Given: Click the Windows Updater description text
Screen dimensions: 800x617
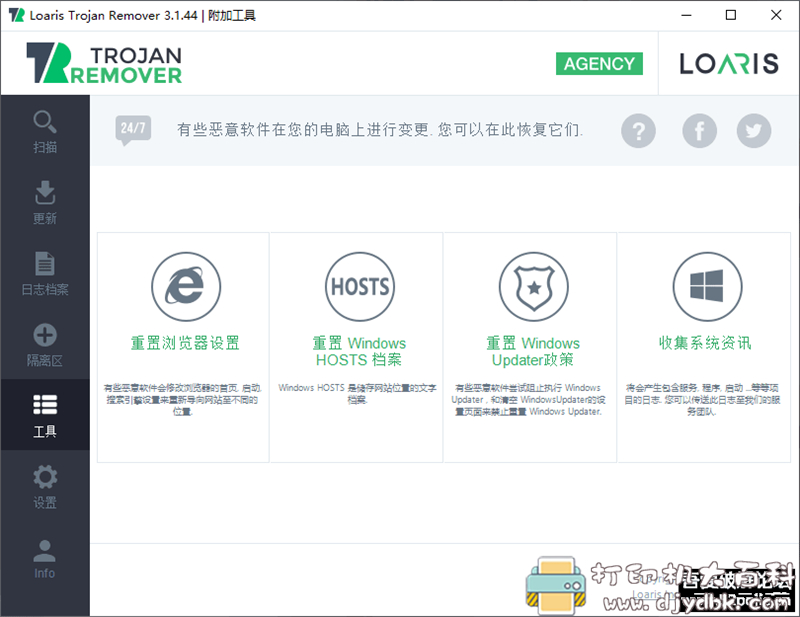Looking at the screenshot, I should (x=528, y=400).
